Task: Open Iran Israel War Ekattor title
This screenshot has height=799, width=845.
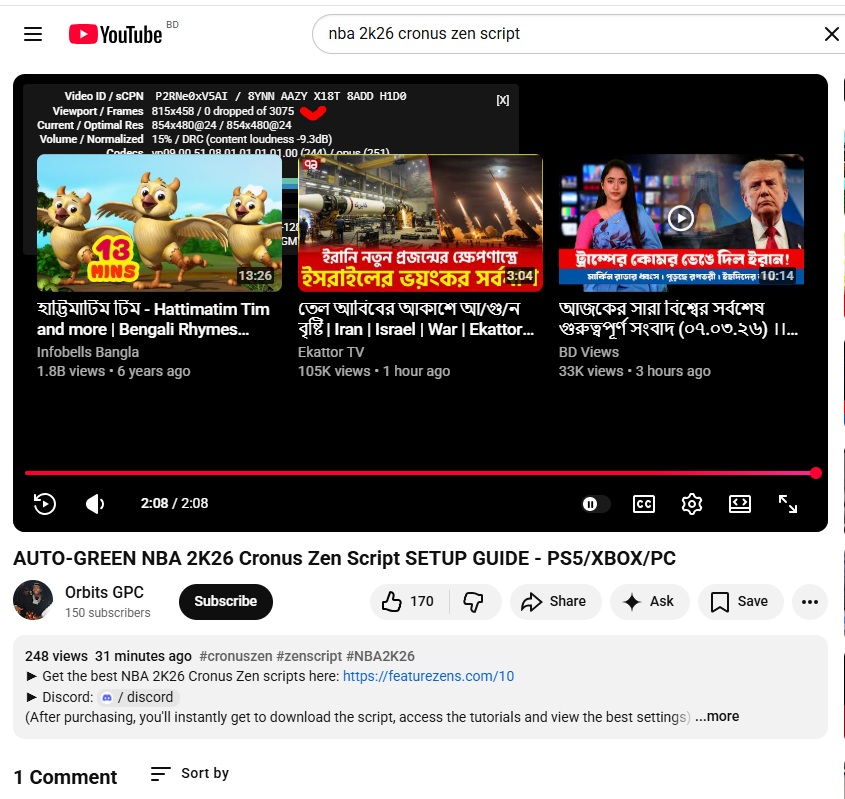Action: point(416,319)
